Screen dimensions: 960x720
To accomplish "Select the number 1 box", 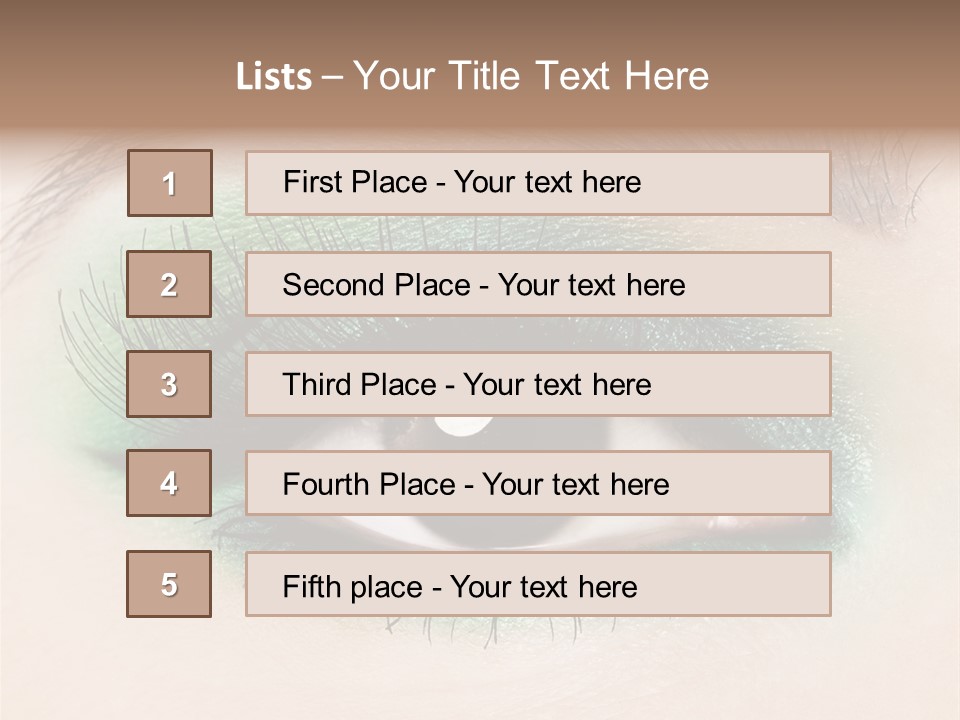I will 170,183.
